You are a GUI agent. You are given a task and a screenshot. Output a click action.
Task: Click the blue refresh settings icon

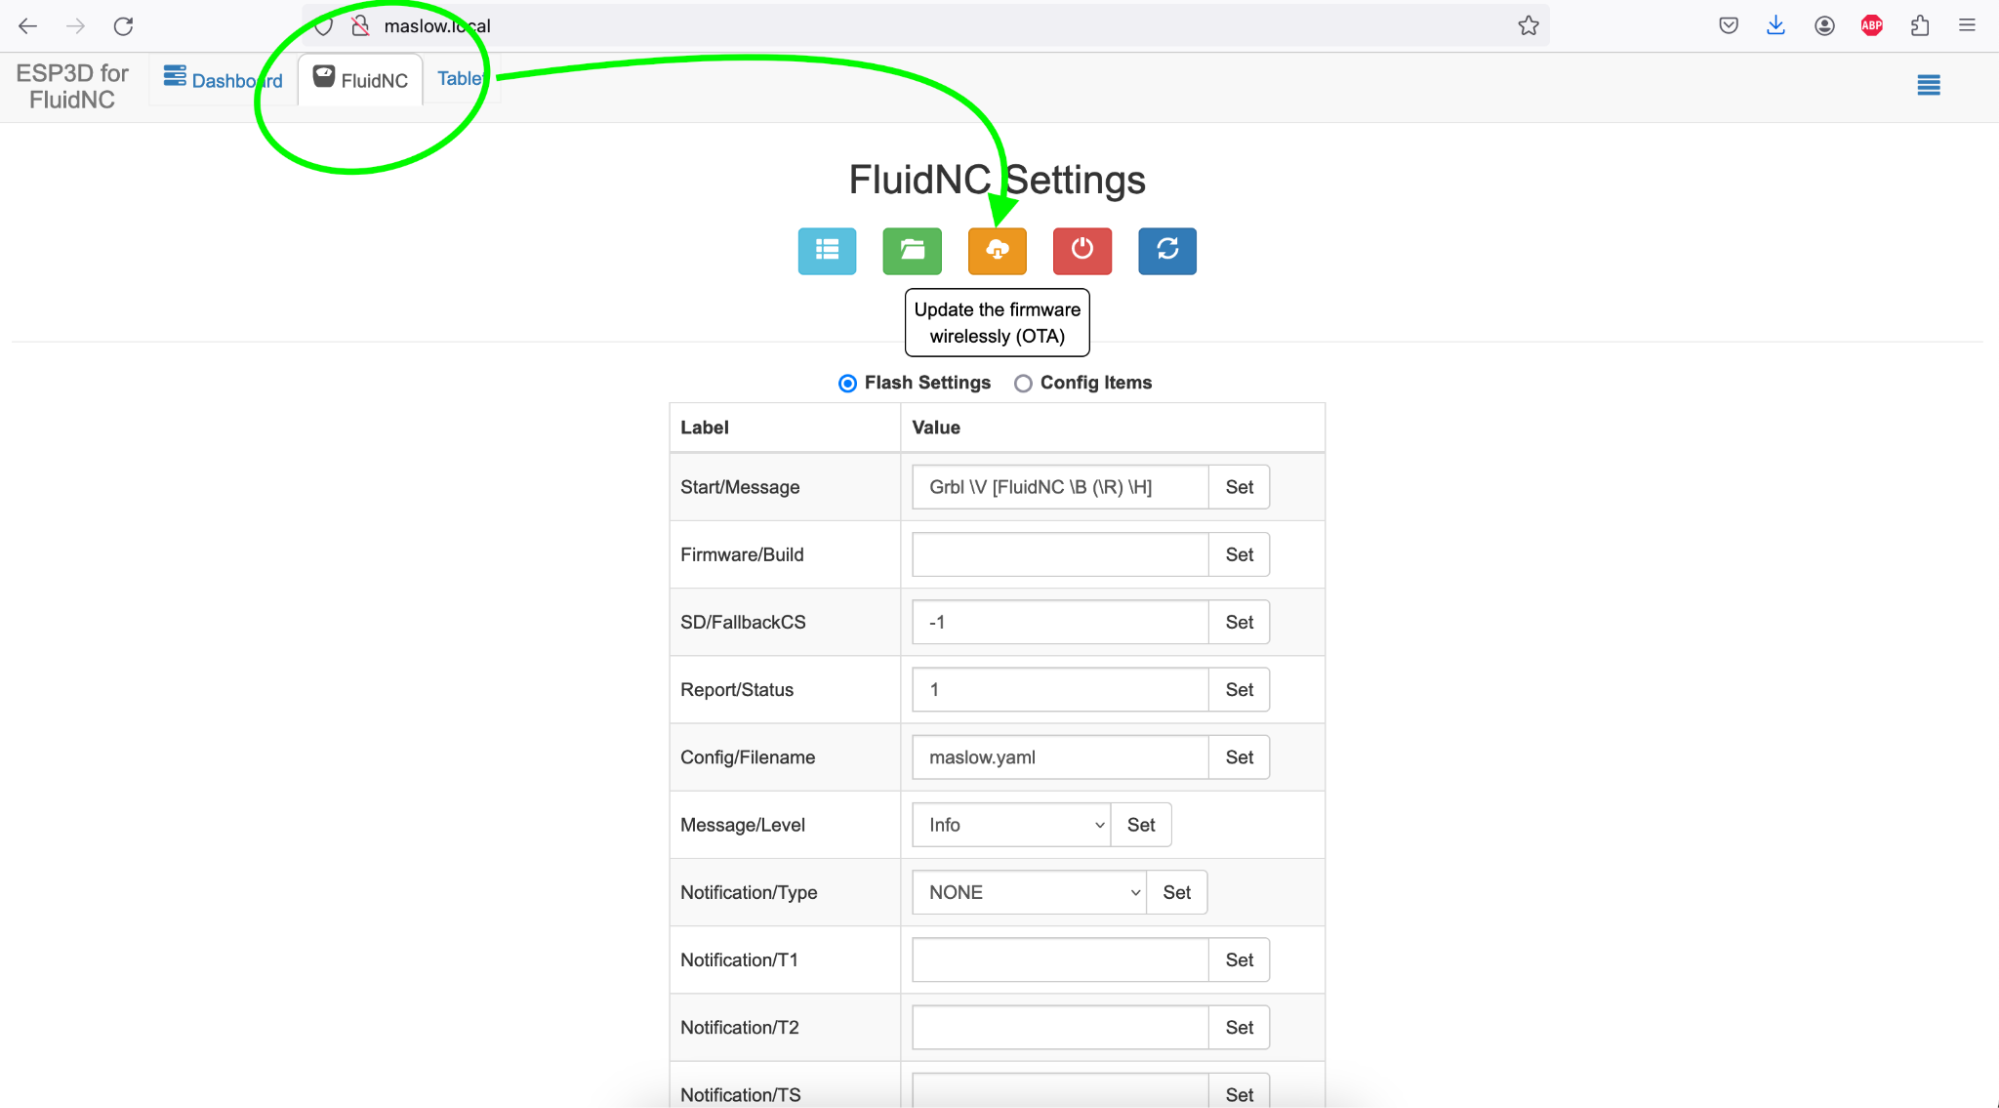click(x=1167, y=251)
